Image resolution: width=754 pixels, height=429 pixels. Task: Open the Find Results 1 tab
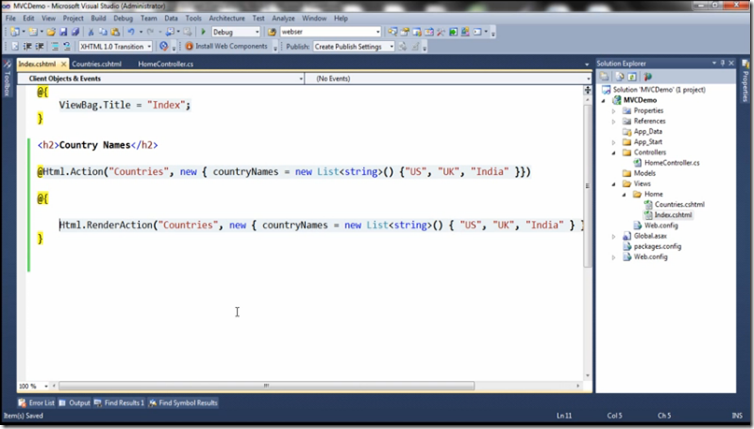(119, 403)
